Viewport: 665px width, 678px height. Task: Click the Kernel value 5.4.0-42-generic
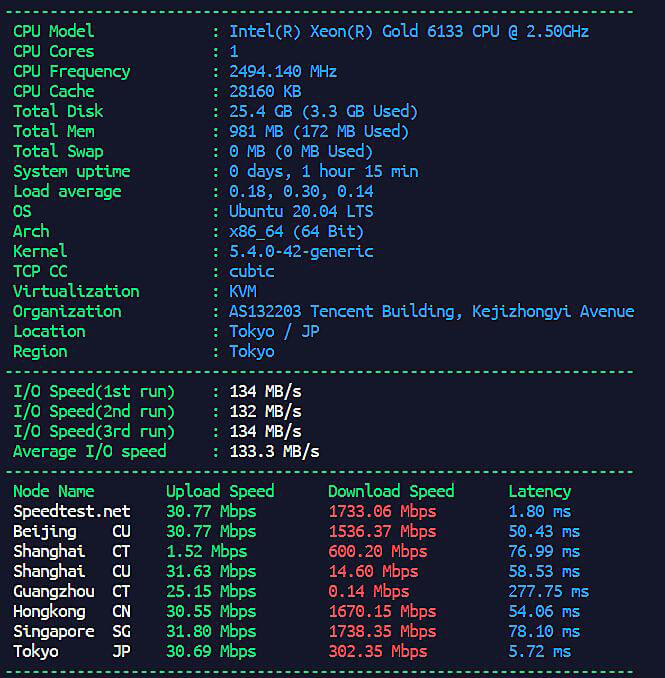click(301, 251)
